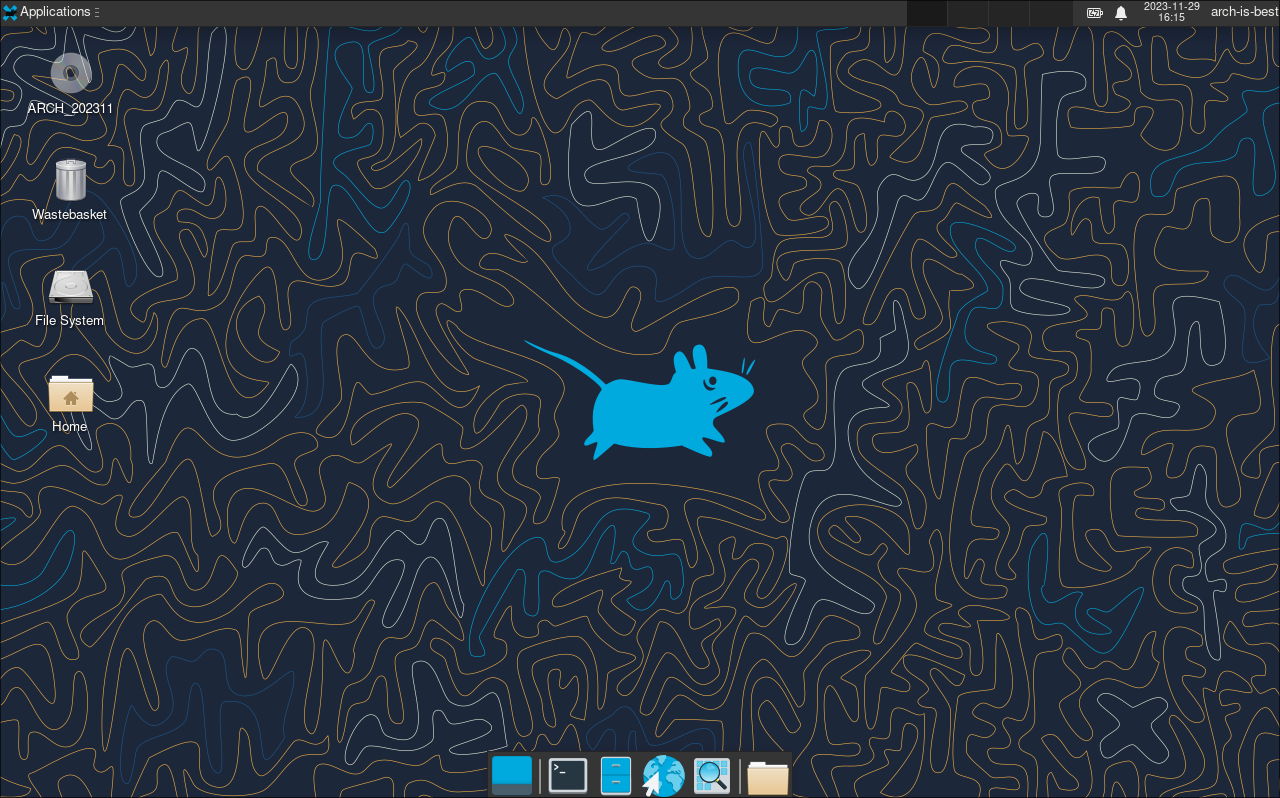The image size is (1280, 798).
Task: Click the handle next to Applications
Action: point(97,13)
